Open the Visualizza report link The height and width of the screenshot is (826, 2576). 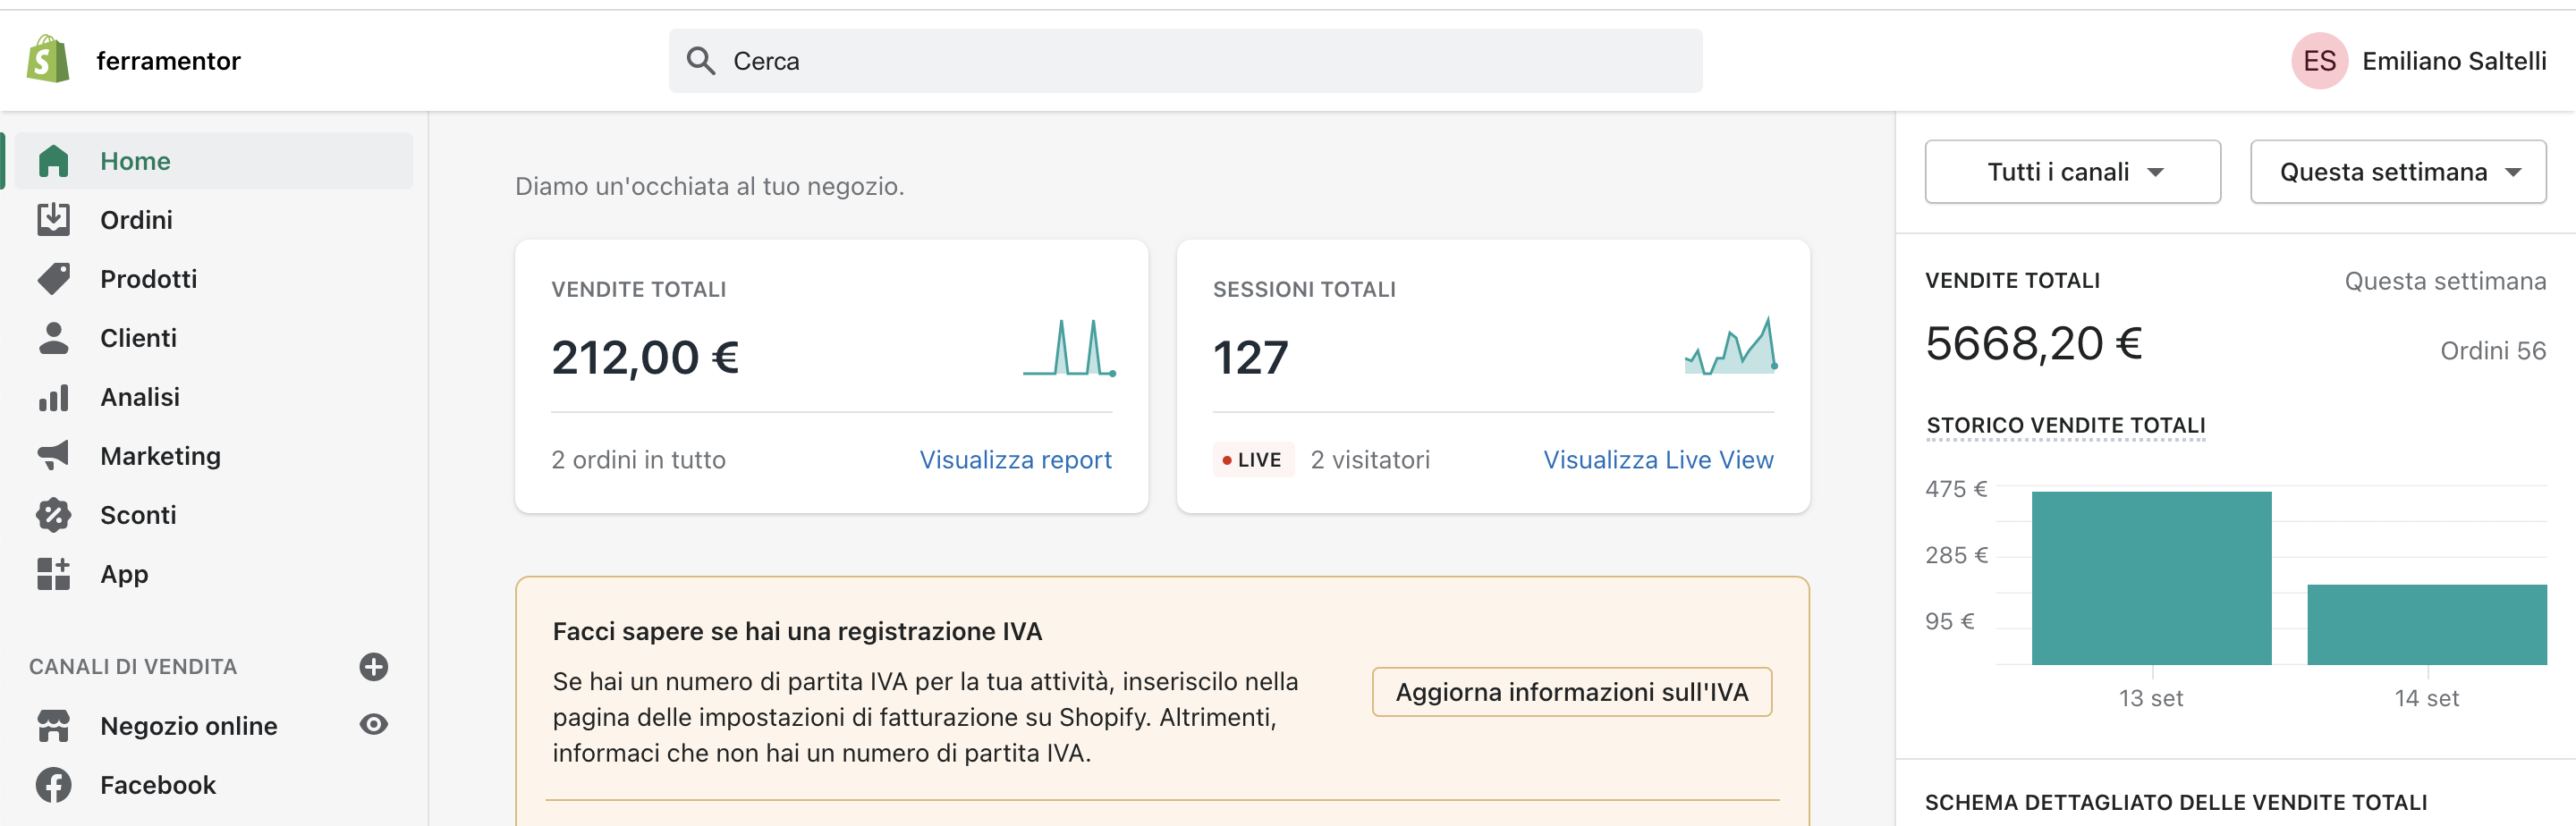click(x=1015, y=460)
